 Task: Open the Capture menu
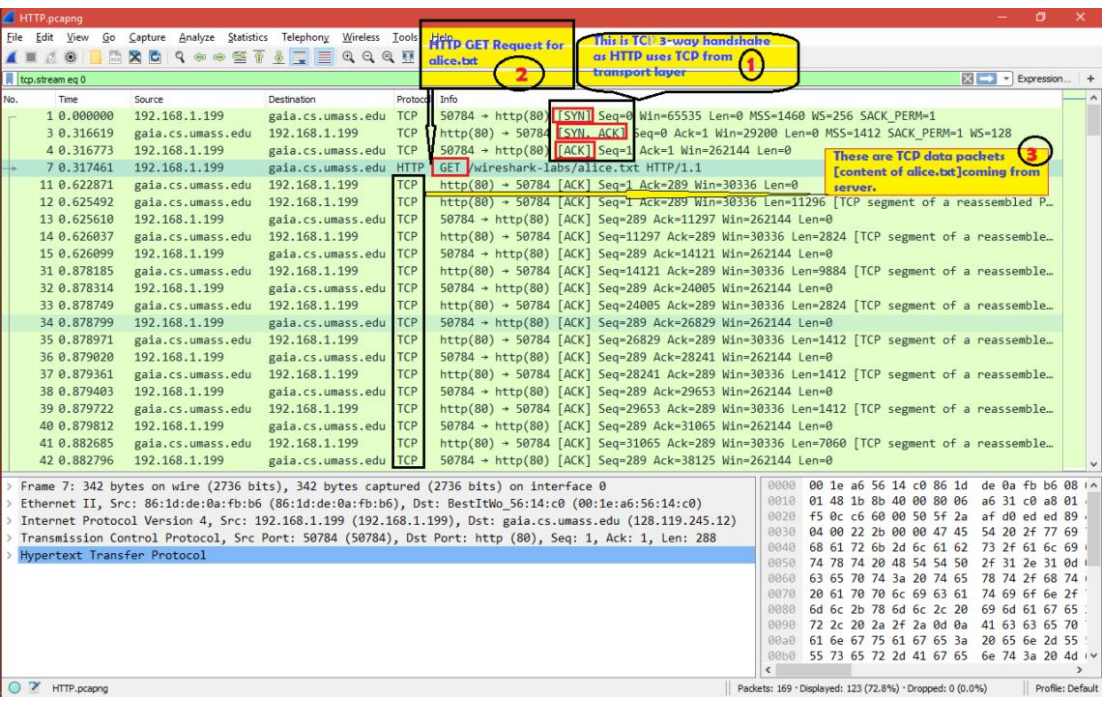click(147, 37)
